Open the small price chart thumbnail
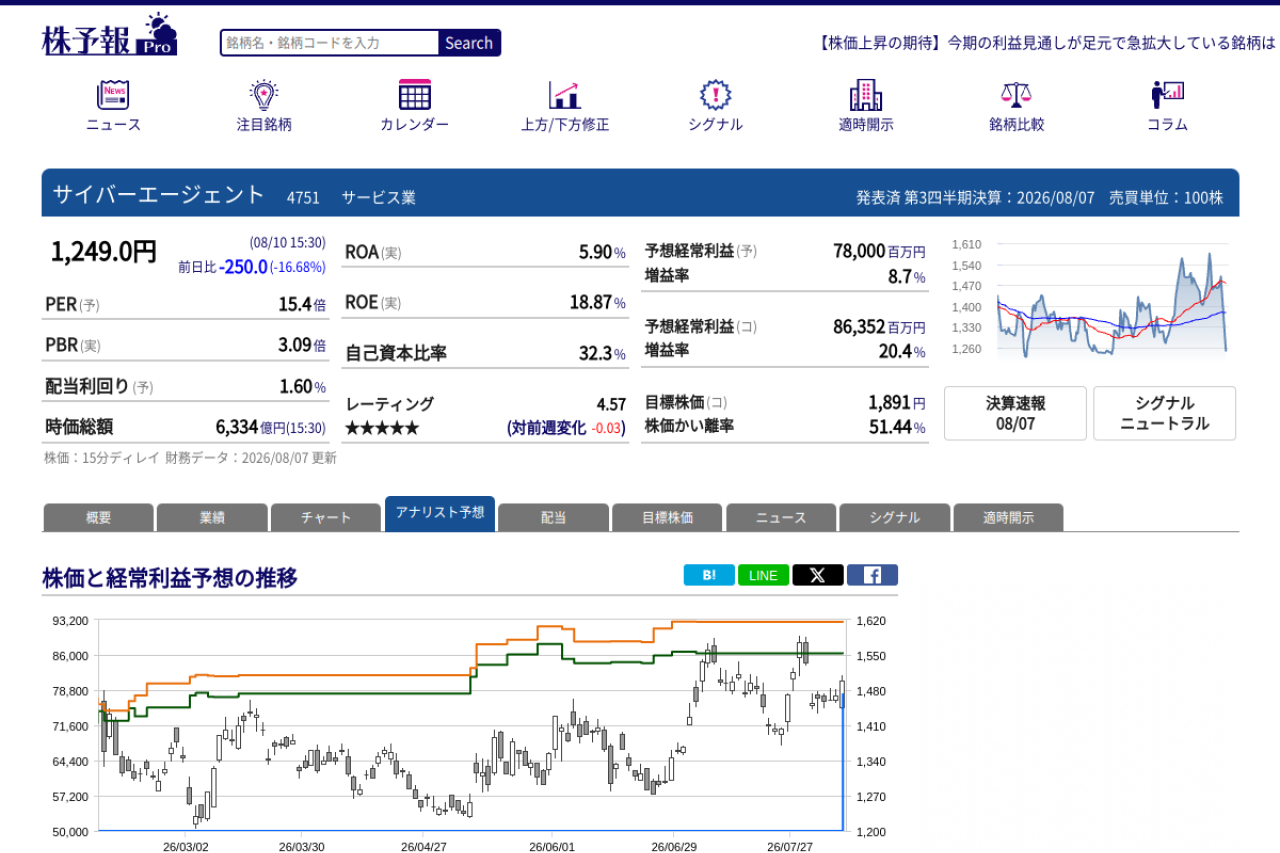Screen dimensions: 1280x853 click(1090, 298)
